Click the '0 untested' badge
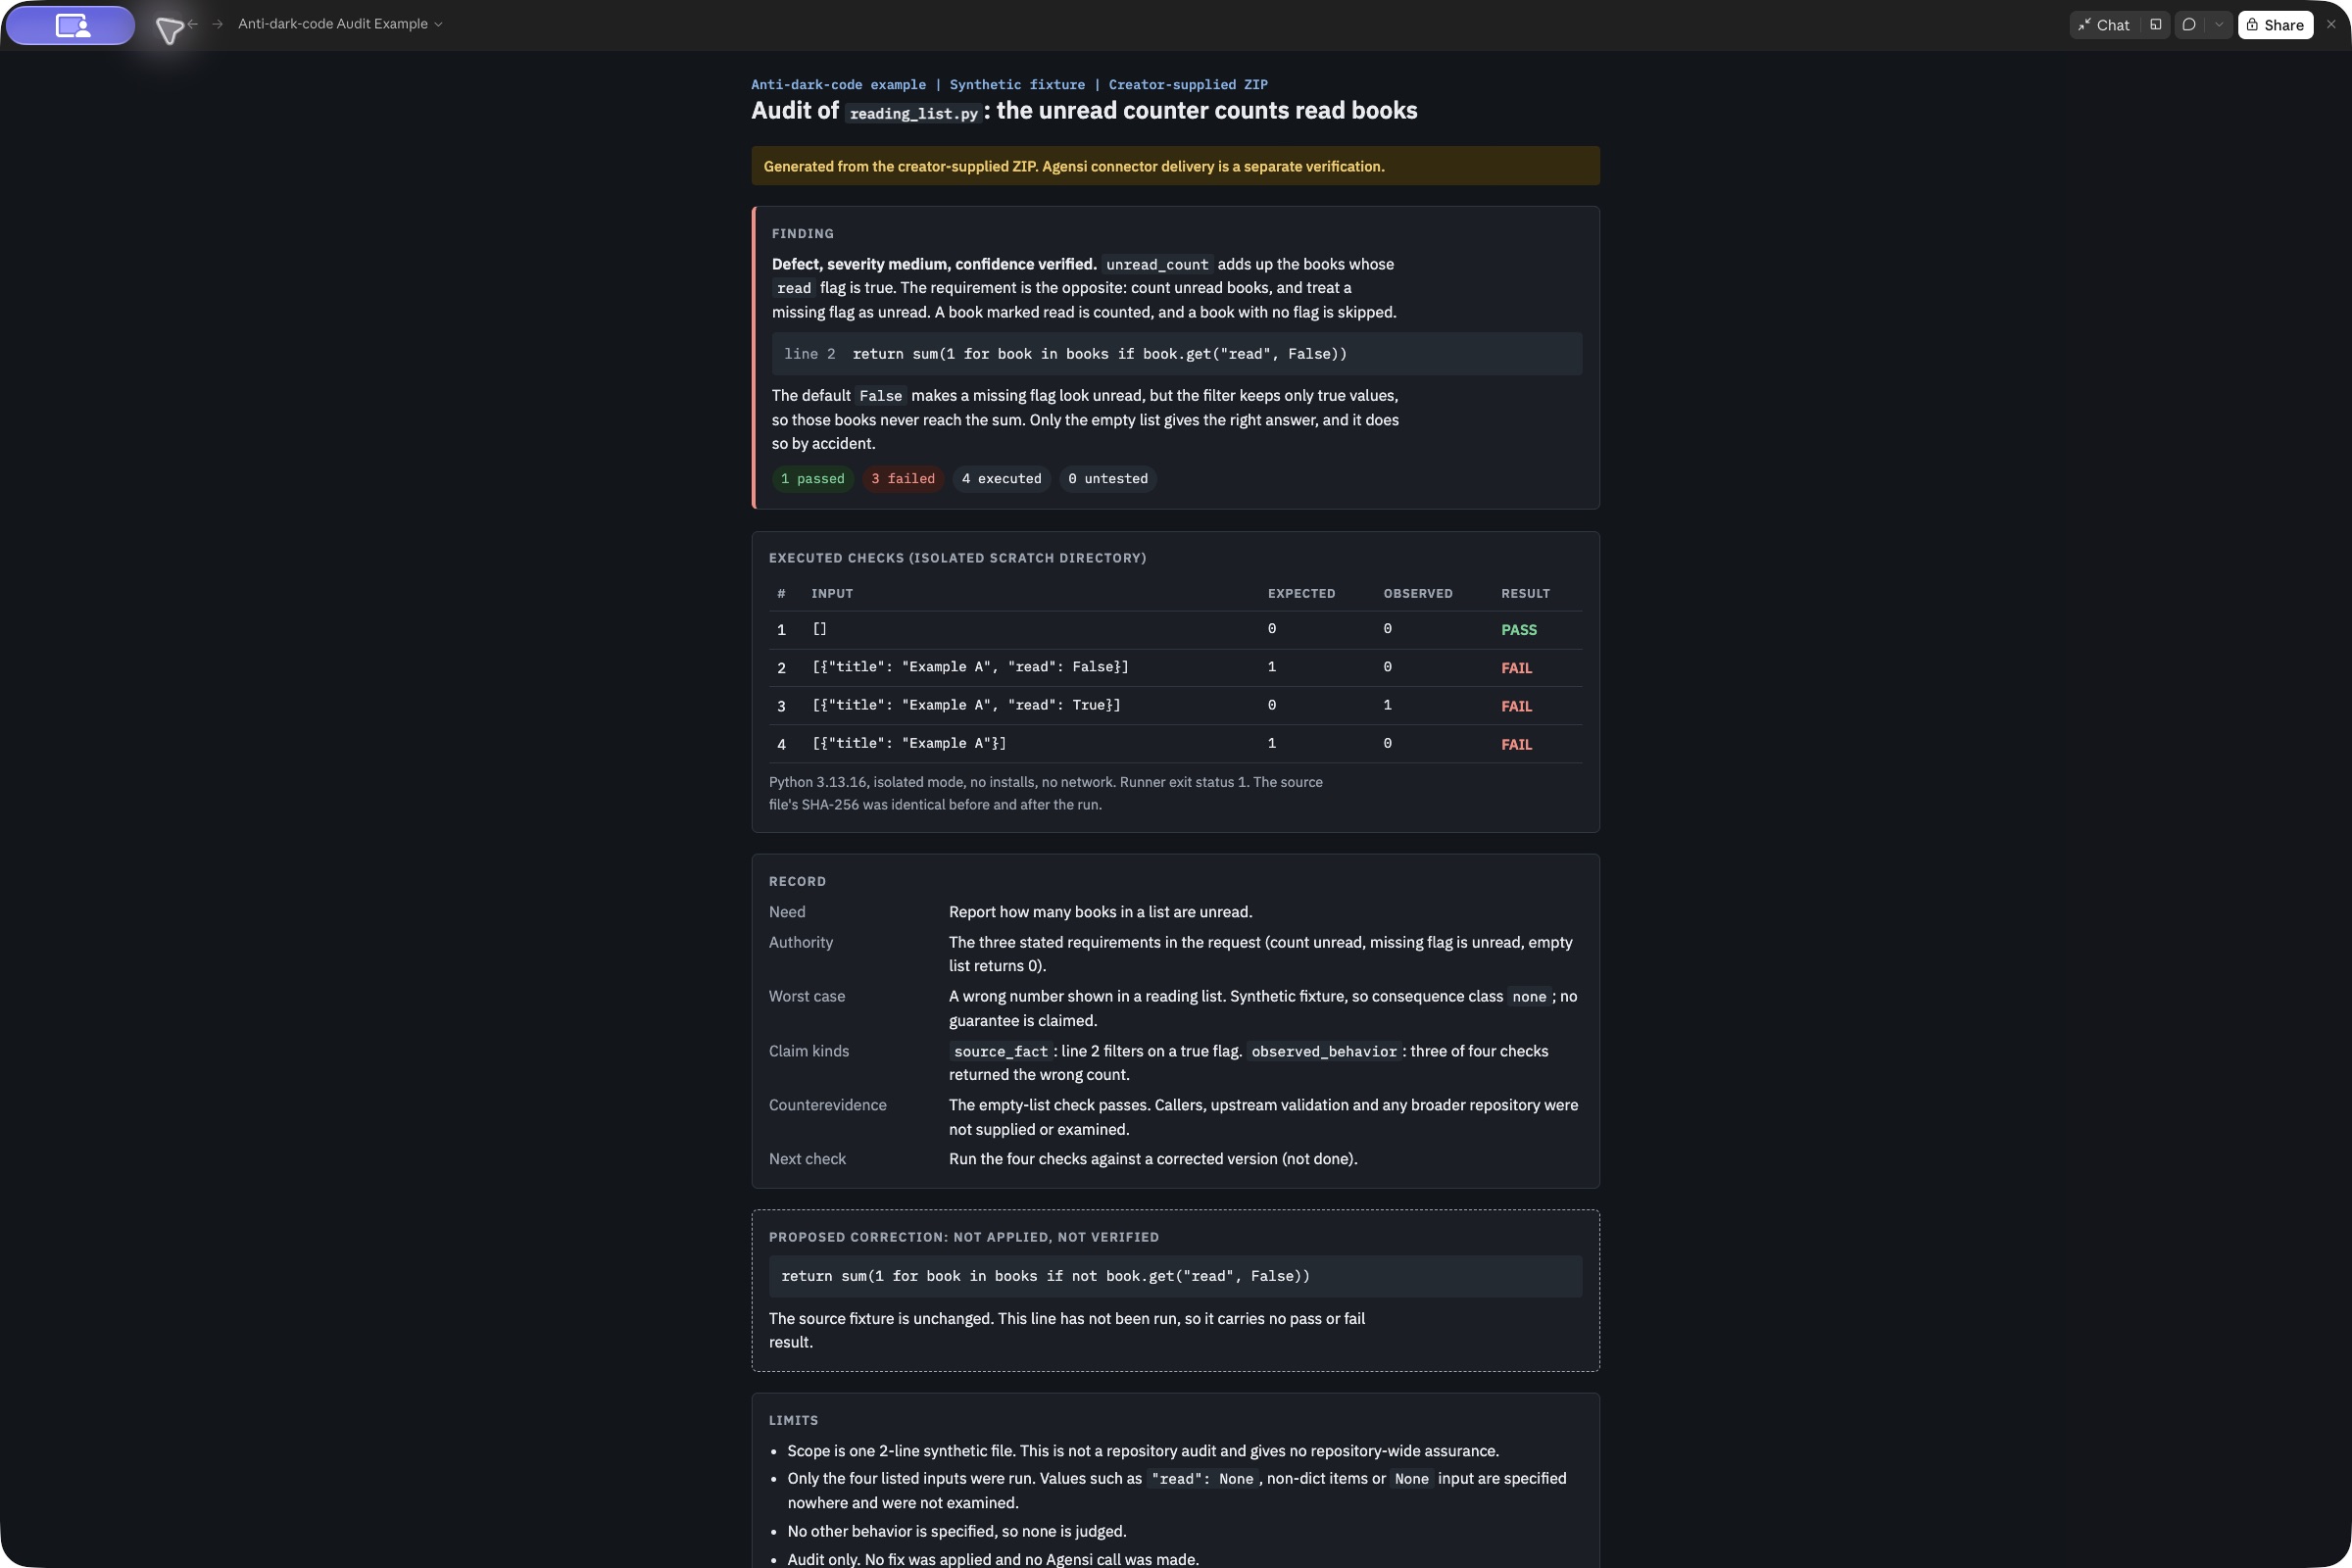Viewport: 2352px width, 1568px height. pyautogui.click(x=1108, y=479)
